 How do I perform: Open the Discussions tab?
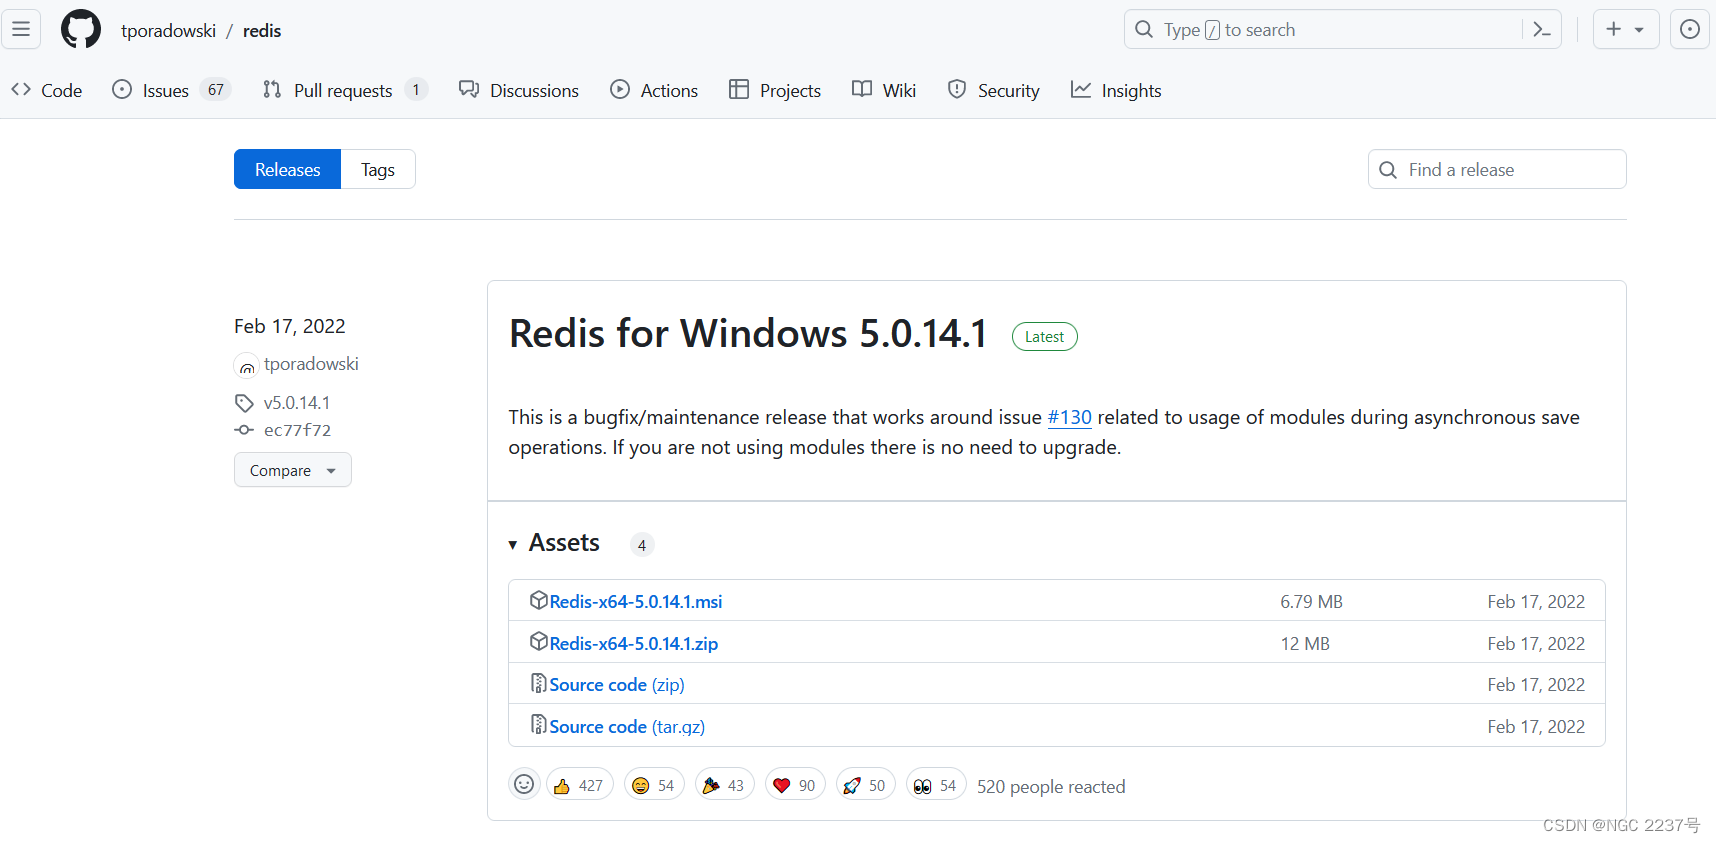[519, 90]
